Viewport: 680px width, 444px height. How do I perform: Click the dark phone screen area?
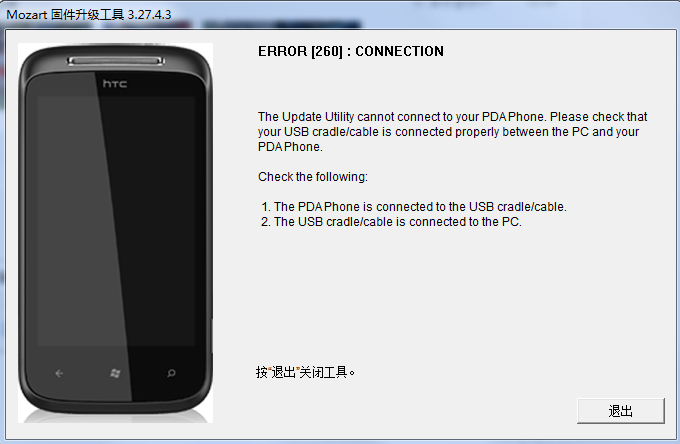coord(116,221)
